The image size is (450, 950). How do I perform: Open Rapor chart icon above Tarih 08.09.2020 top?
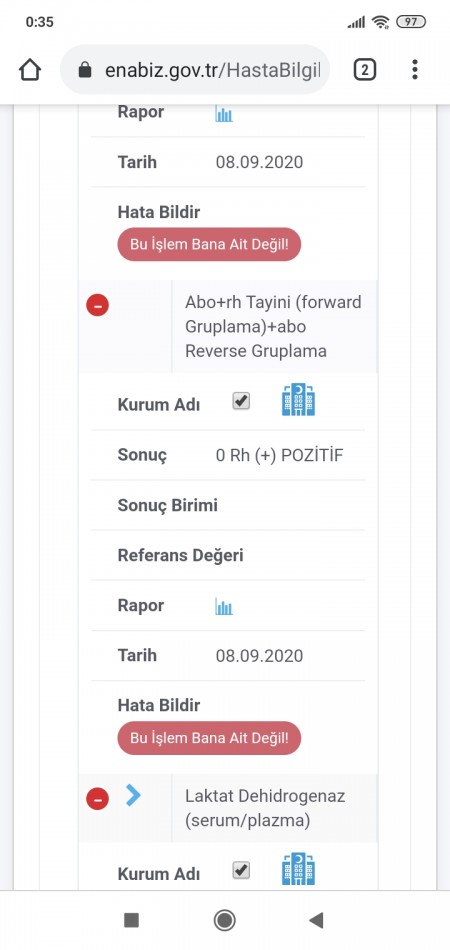coord(224,113)
